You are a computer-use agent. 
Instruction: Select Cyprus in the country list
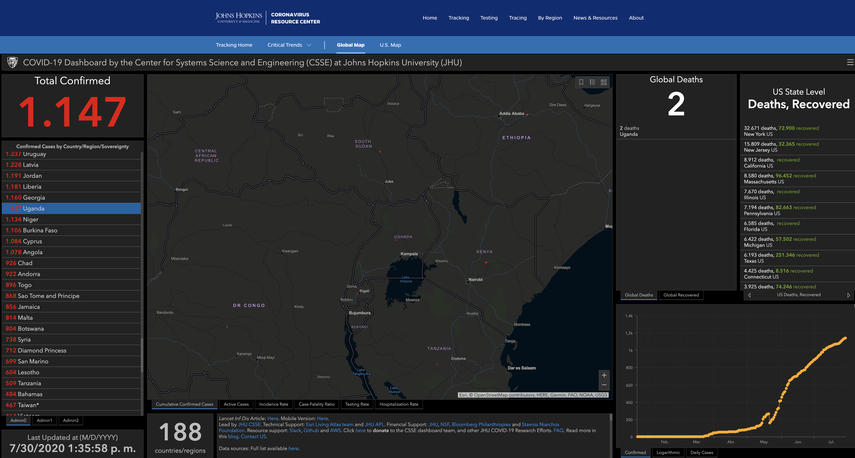[71, 241]
